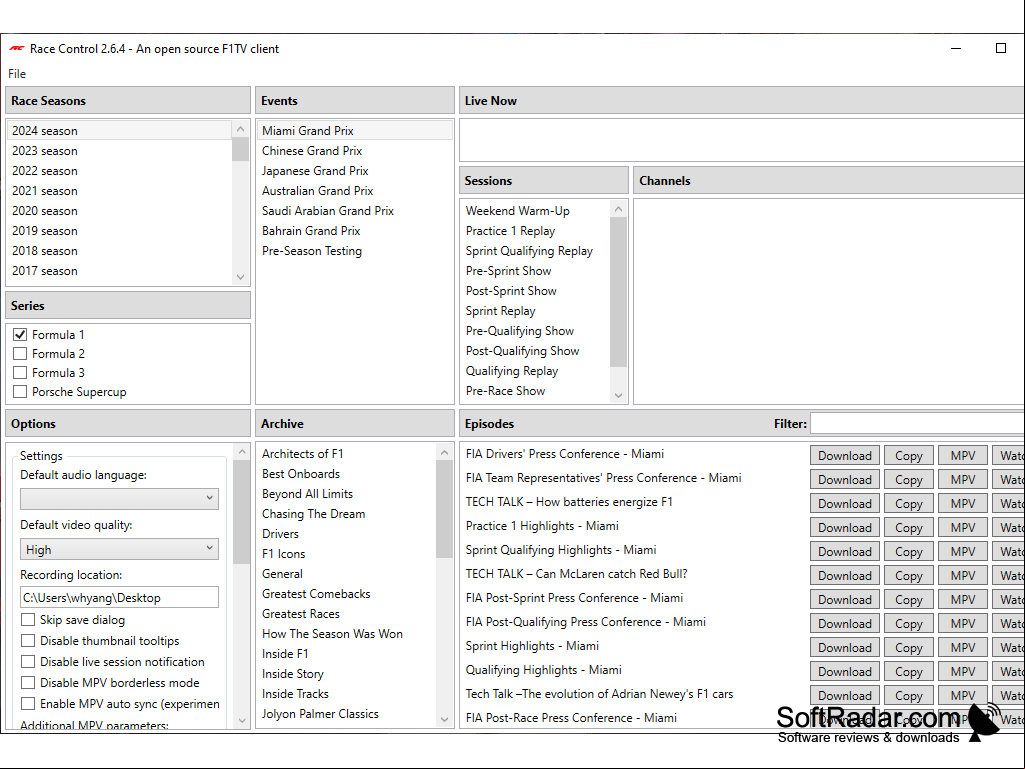Image resolution: width=1025 pixels, height=769 pixels.
Task: Open Sprint Highlights - Miami in MPV
Action: (962, 647)
